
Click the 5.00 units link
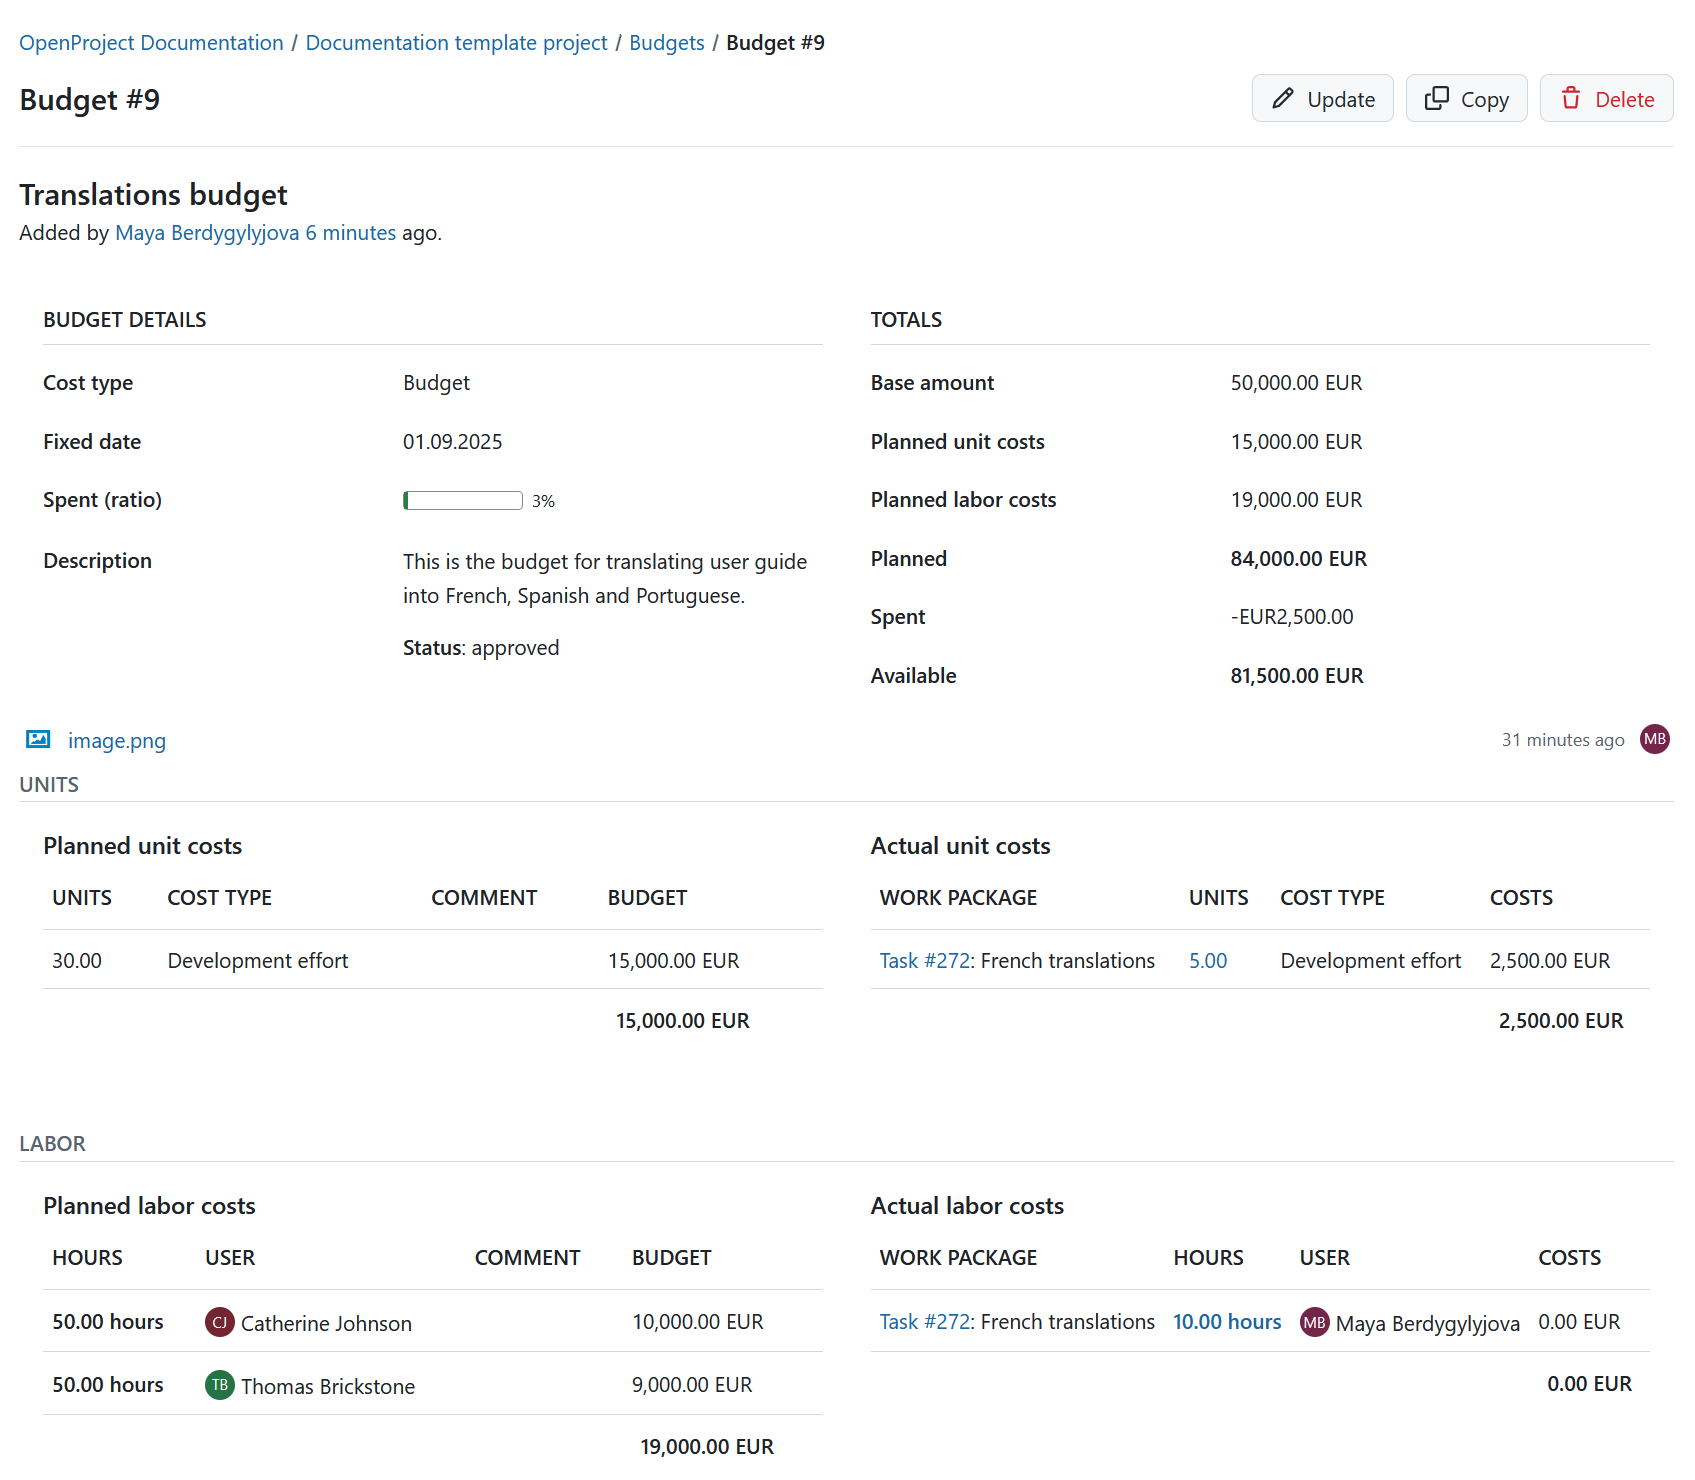pos(1208,960)
